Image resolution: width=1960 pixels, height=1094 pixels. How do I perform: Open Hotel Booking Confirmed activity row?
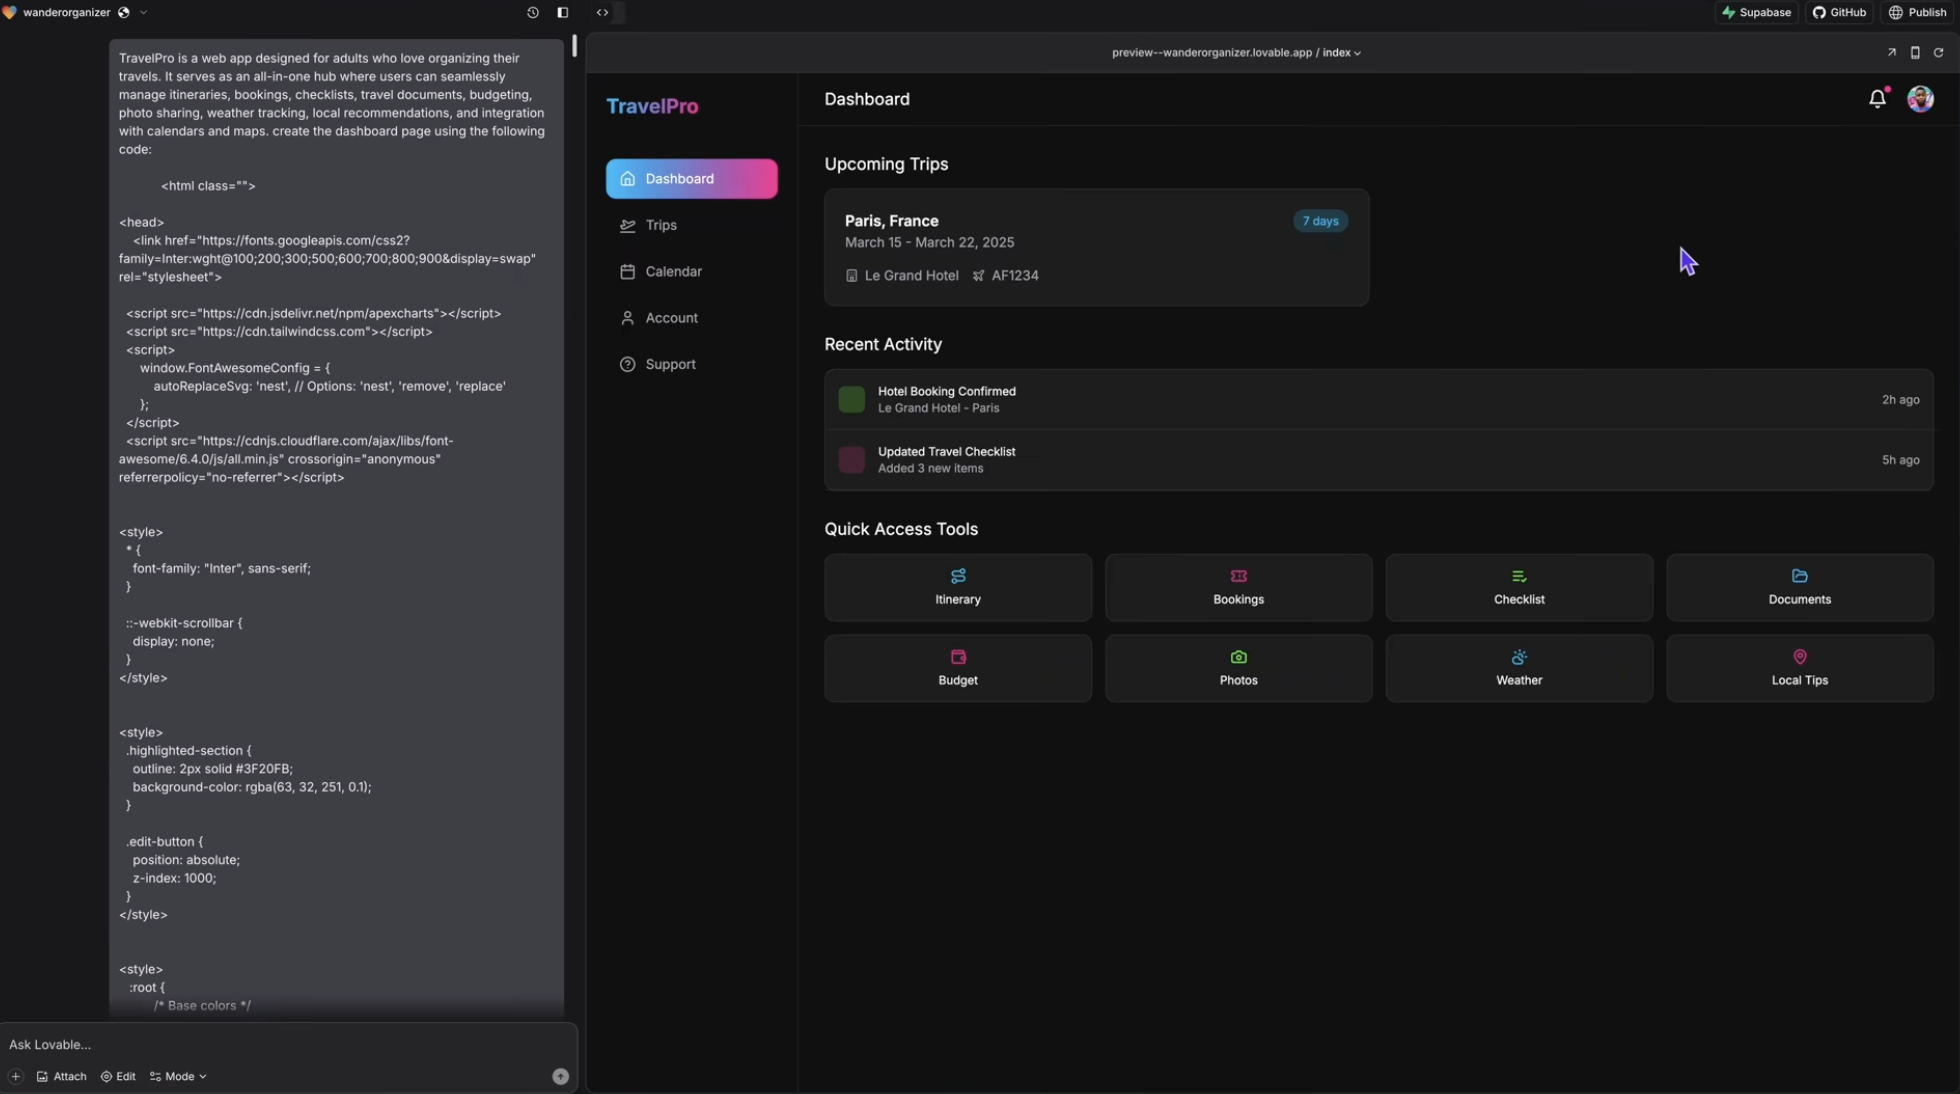[1378, 399]
